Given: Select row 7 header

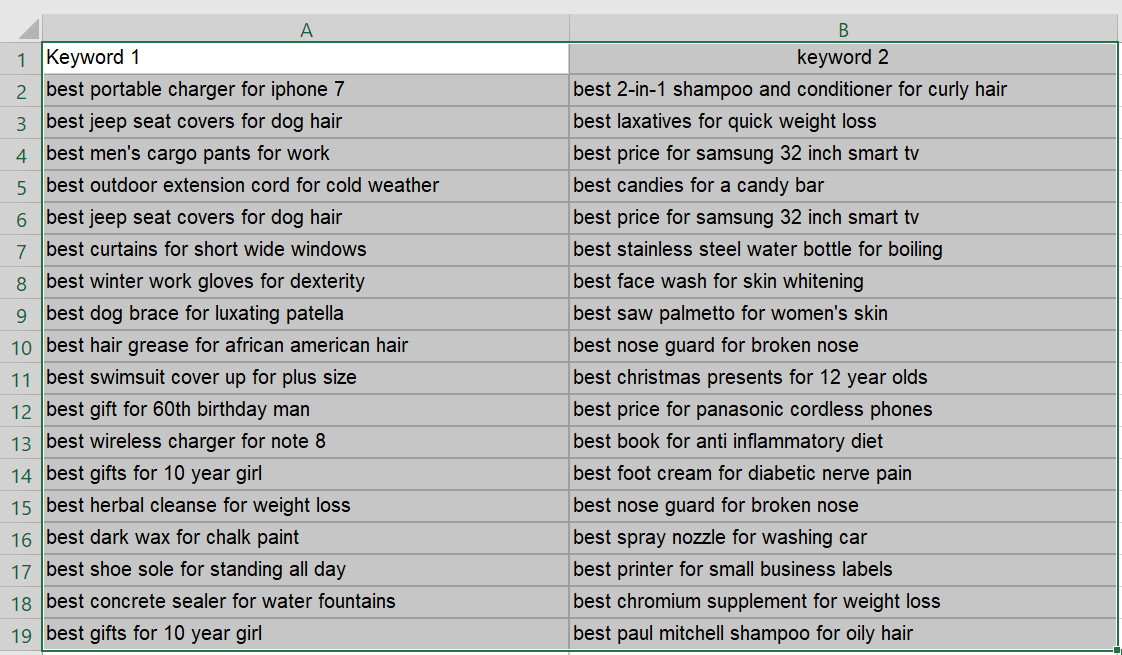Looking at the screenshot, I should (21, 251).
